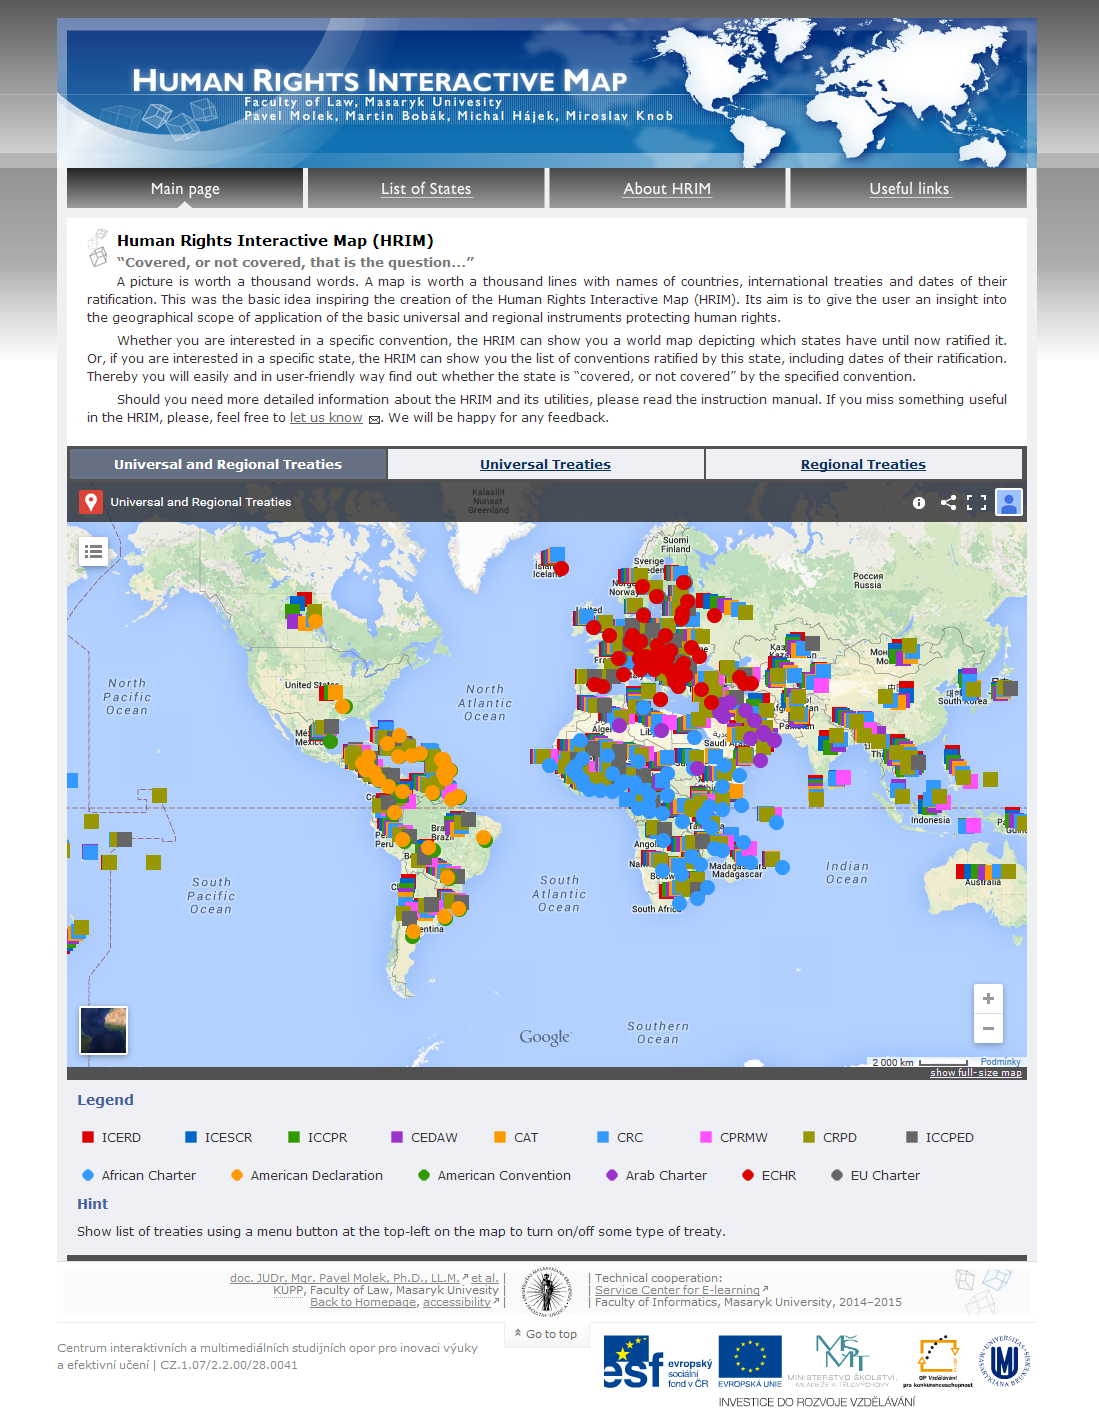Click 'Human Rights Interactive Map' banner title

point(380,80)
